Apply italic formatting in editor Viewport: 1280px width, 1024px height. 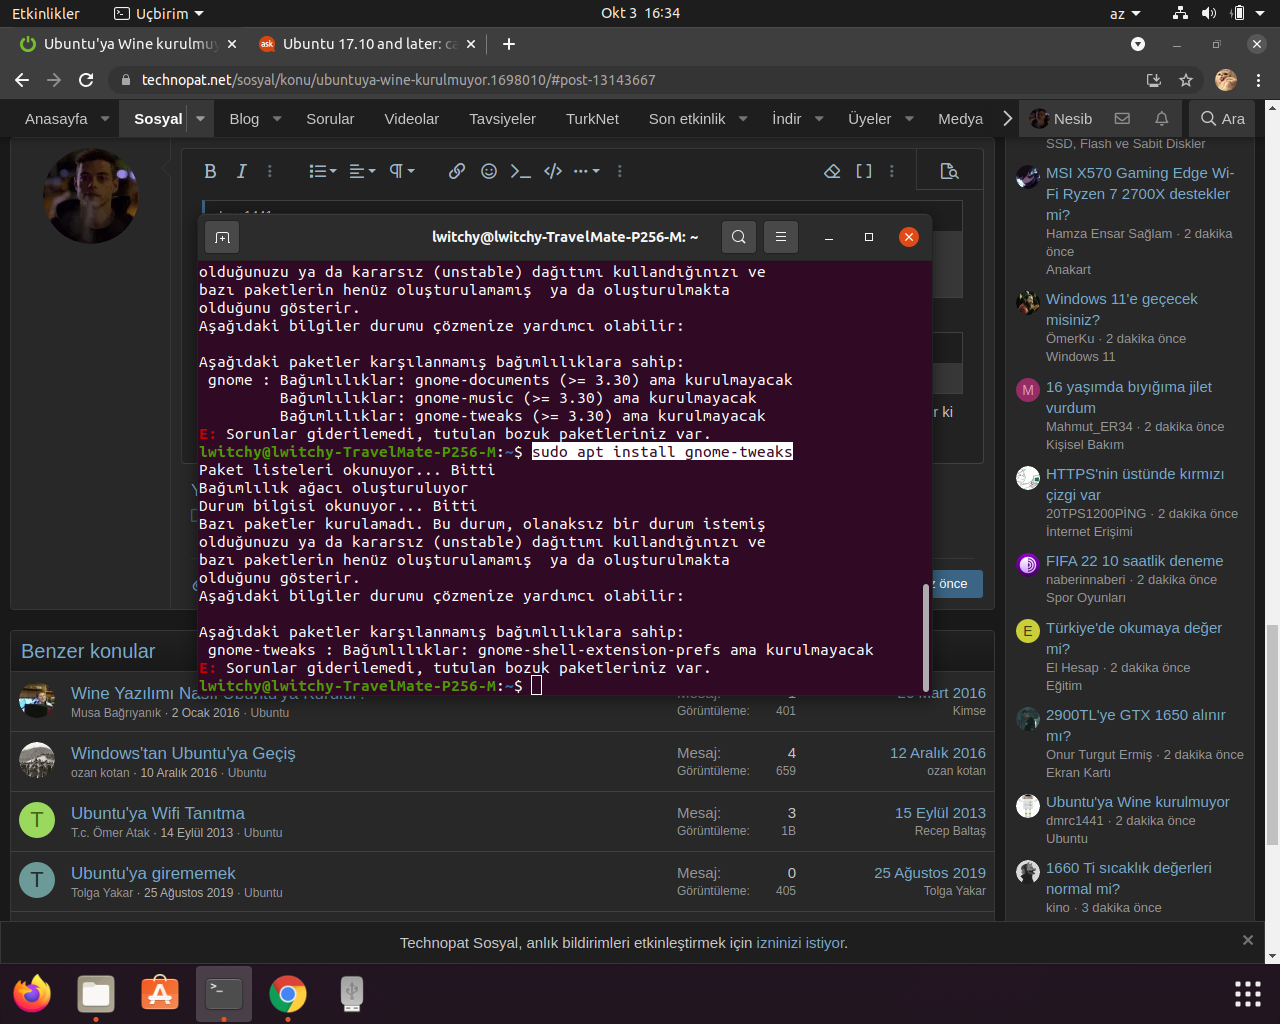click(x=241, y=171)
